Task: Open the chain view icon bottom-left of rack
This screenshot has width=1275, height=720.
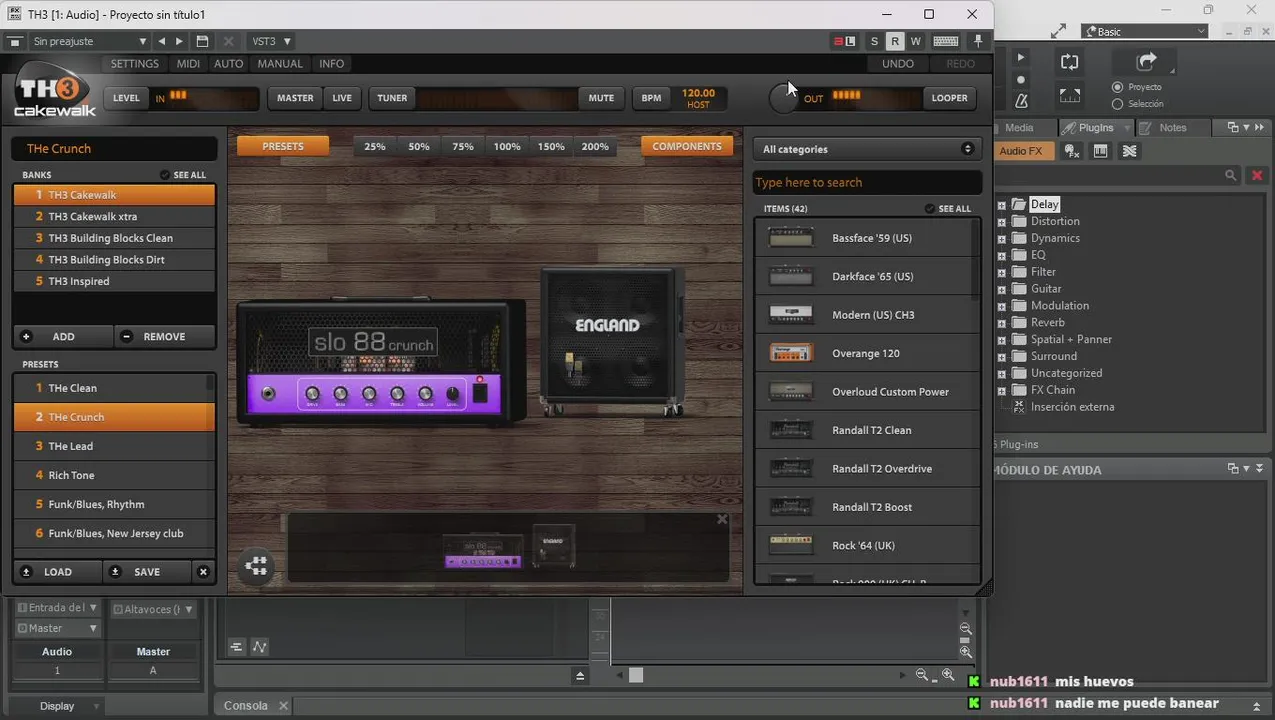Action: point(256,566)
